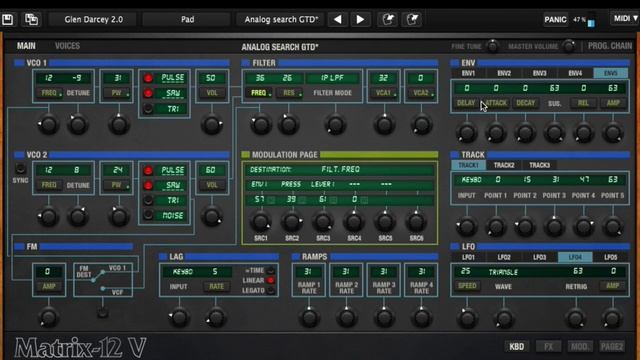640x360 pixels.
Task: Toggle the lag =TIME mode
Action: click(270, 270)
